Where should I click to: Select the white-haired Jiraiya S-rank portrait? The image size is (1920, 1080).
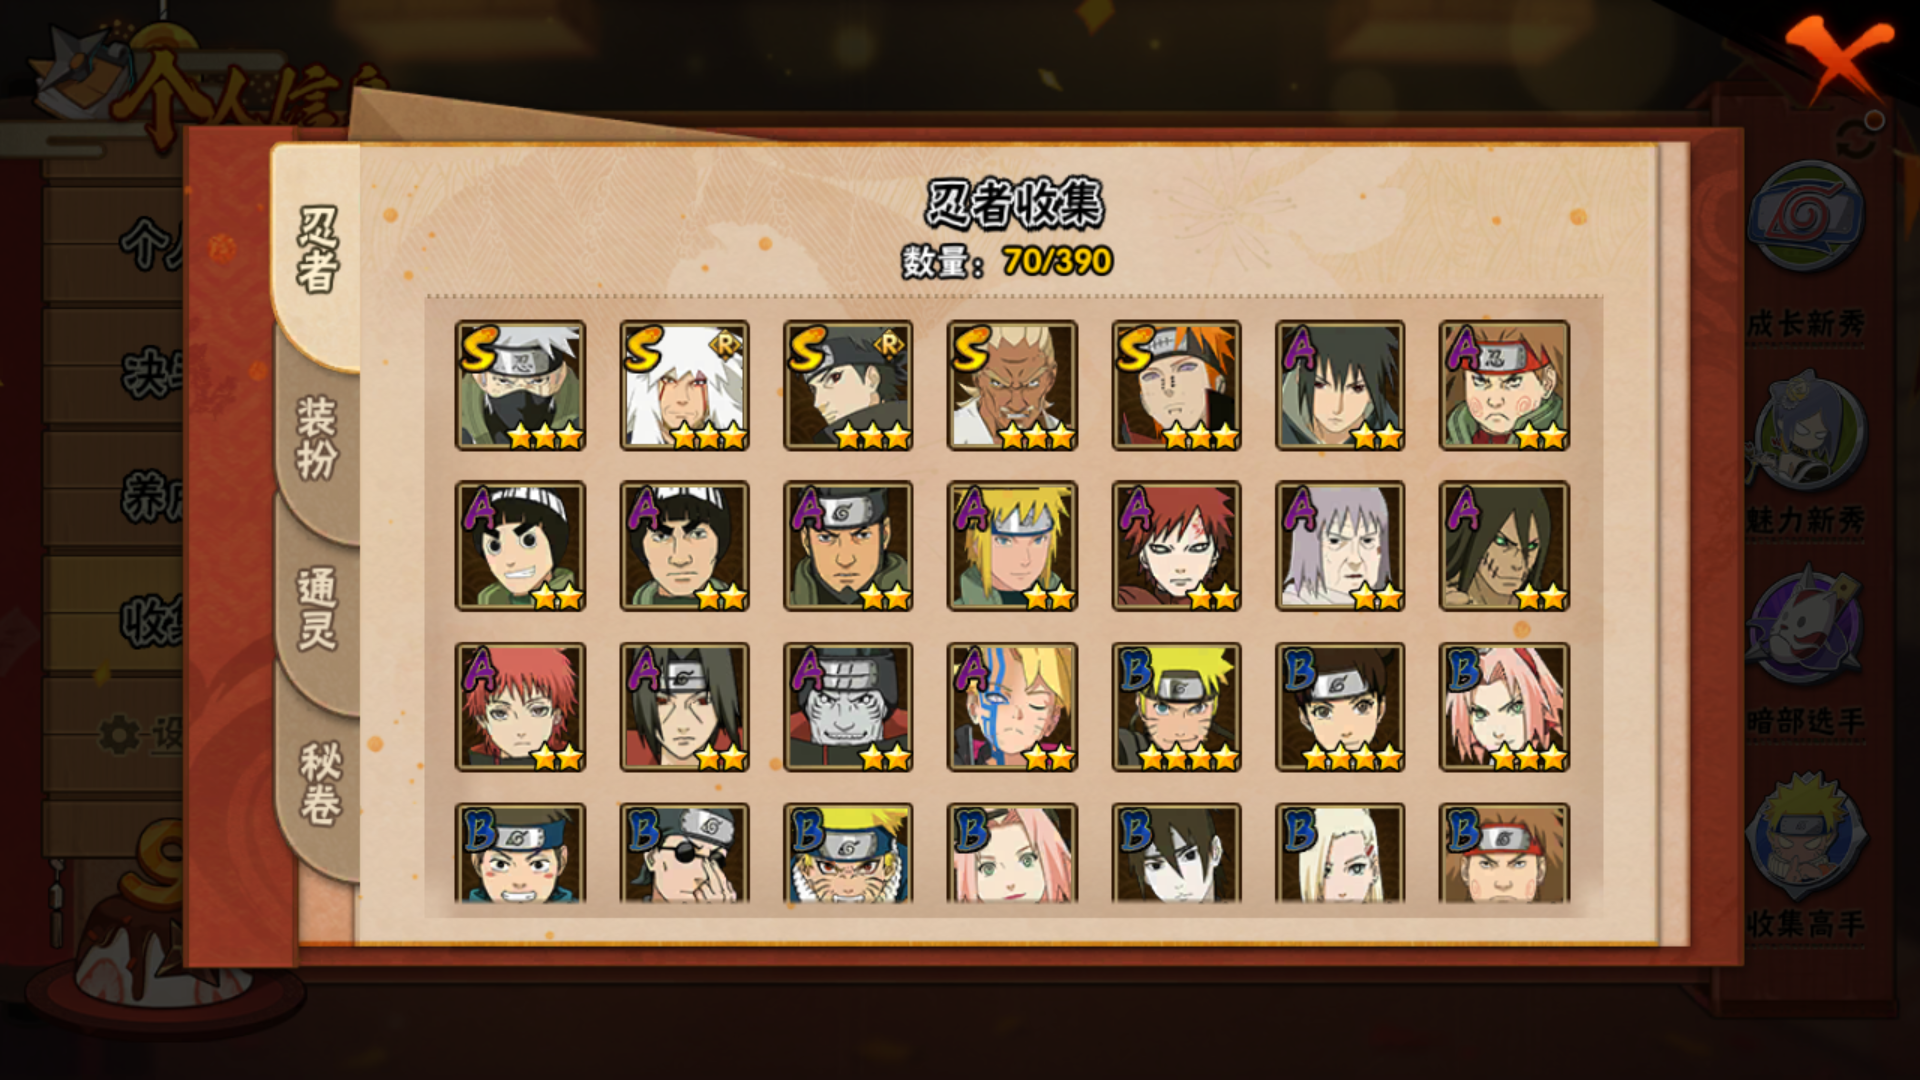(684, 385)
